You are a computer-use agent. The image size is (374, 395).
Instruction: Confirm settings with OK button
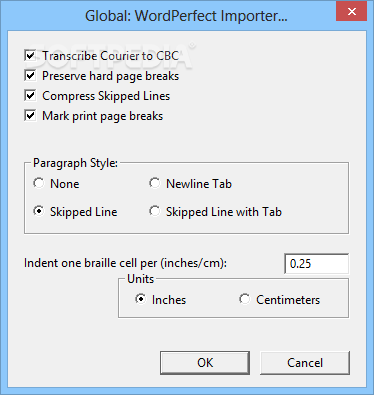[x=205, y=363]
